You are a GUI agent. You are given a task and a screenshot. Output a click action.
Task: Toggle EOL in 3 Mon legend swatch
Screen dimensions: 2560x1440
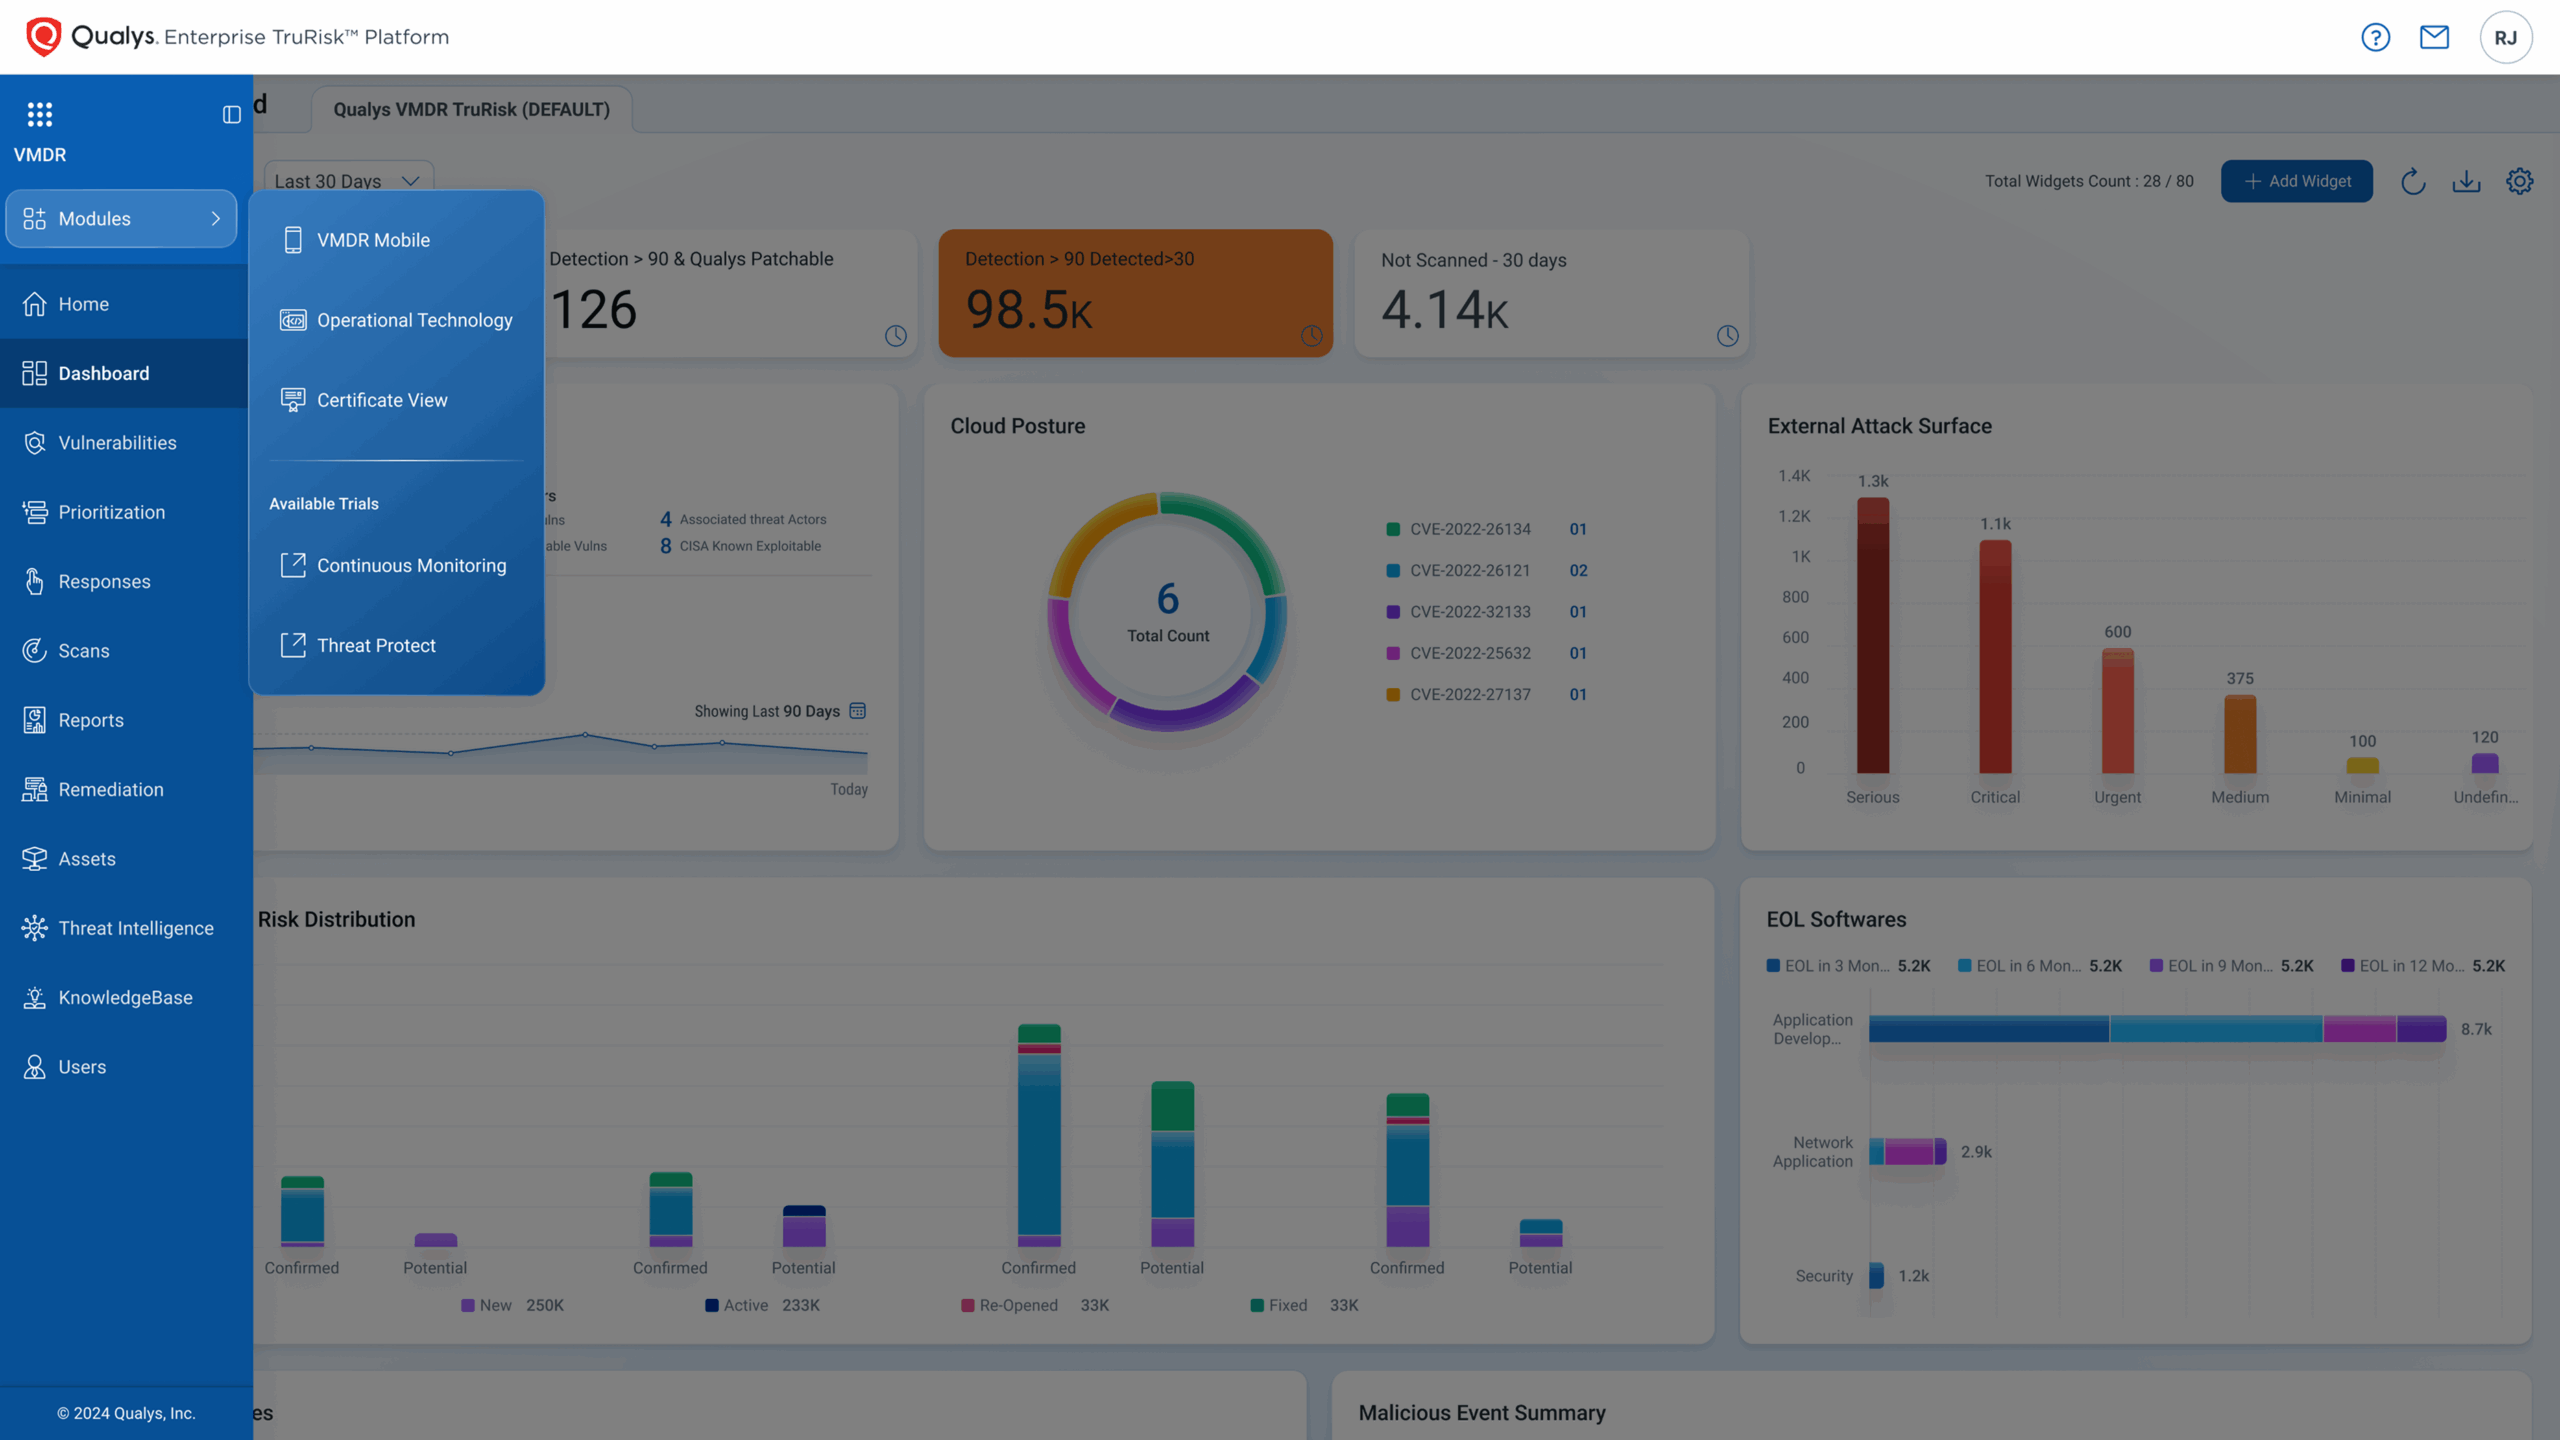pos(1773,965)
